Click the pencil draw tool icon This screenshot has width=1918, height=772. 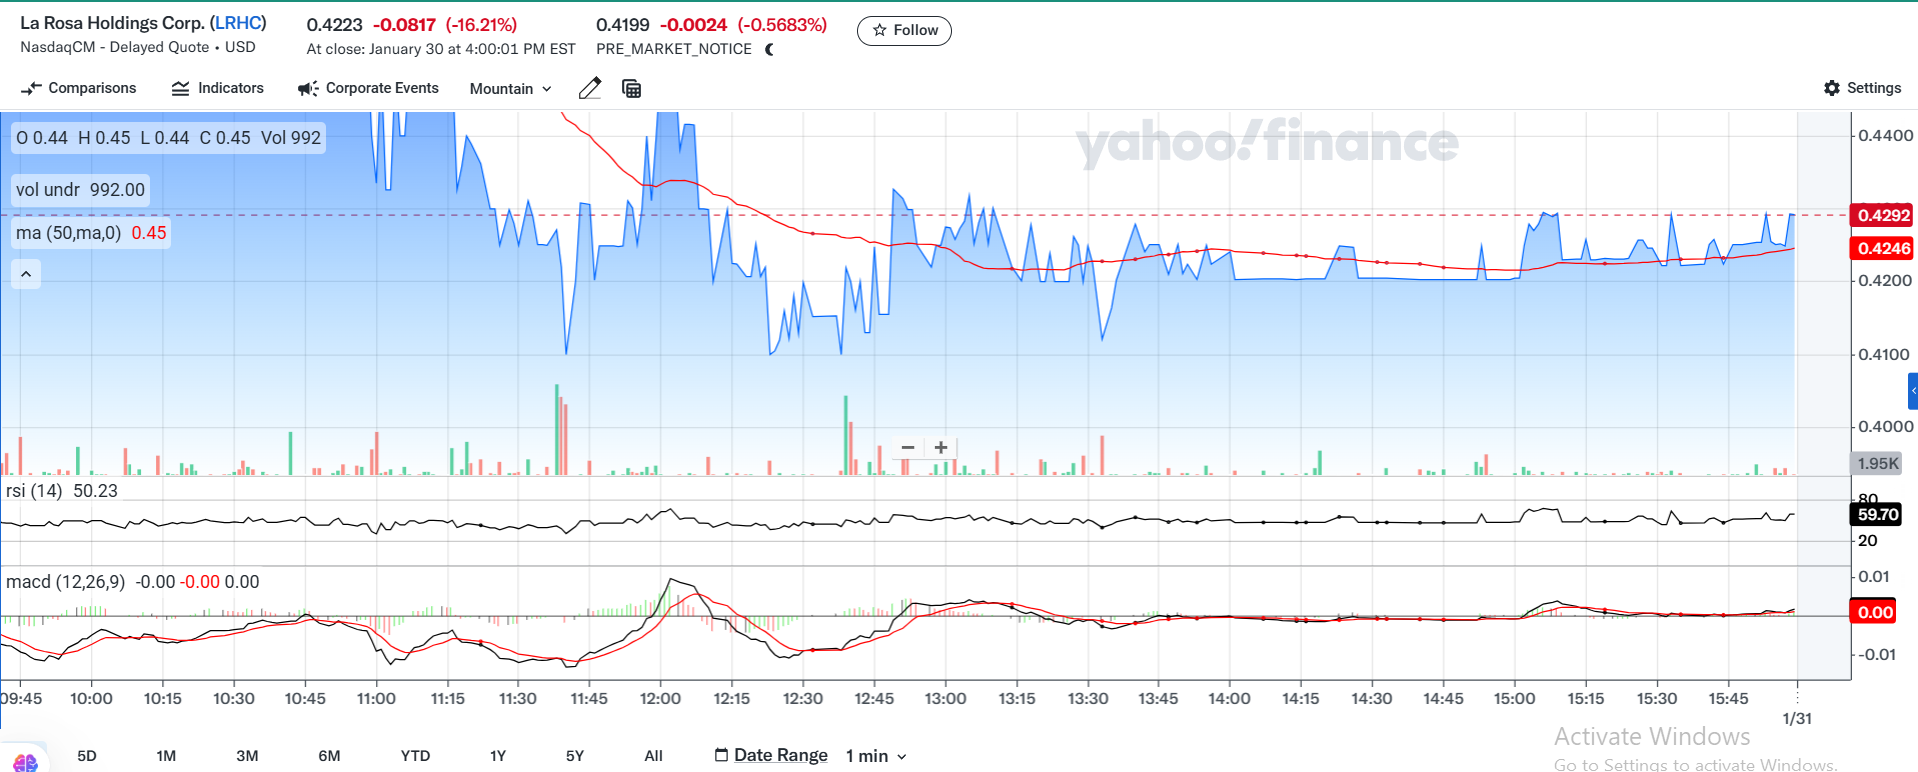[590, 89]
